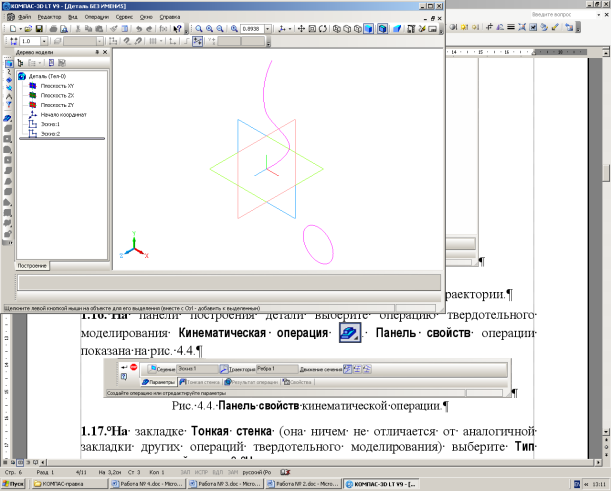
Task: Open the Окно menu
Action: 146,17
